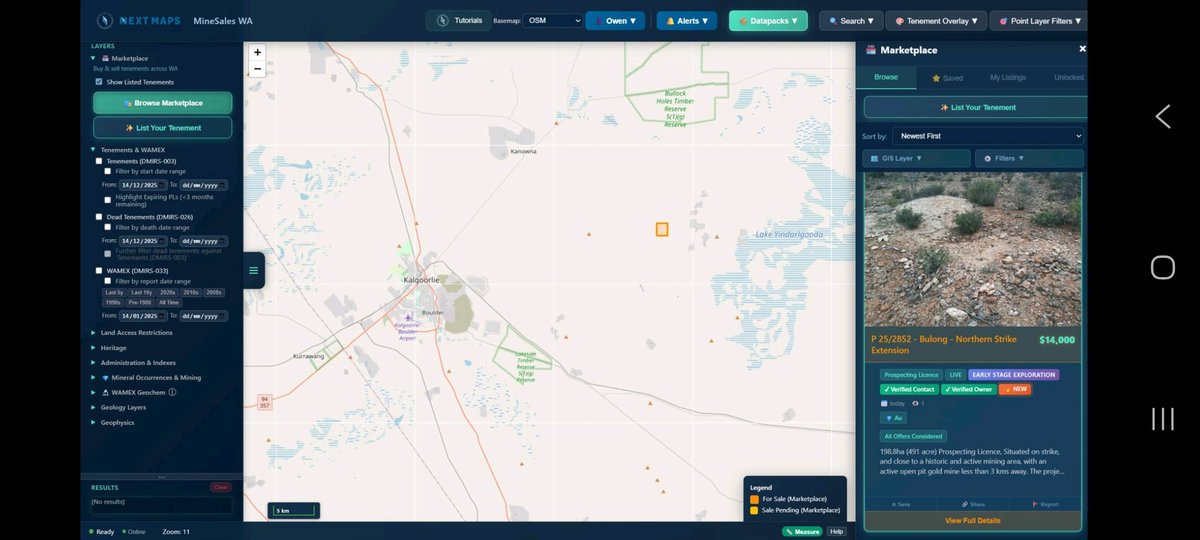This screenshot has width=1200, height=540.
Task: Click the Browse Marketplace button
Action: point(163,103)
